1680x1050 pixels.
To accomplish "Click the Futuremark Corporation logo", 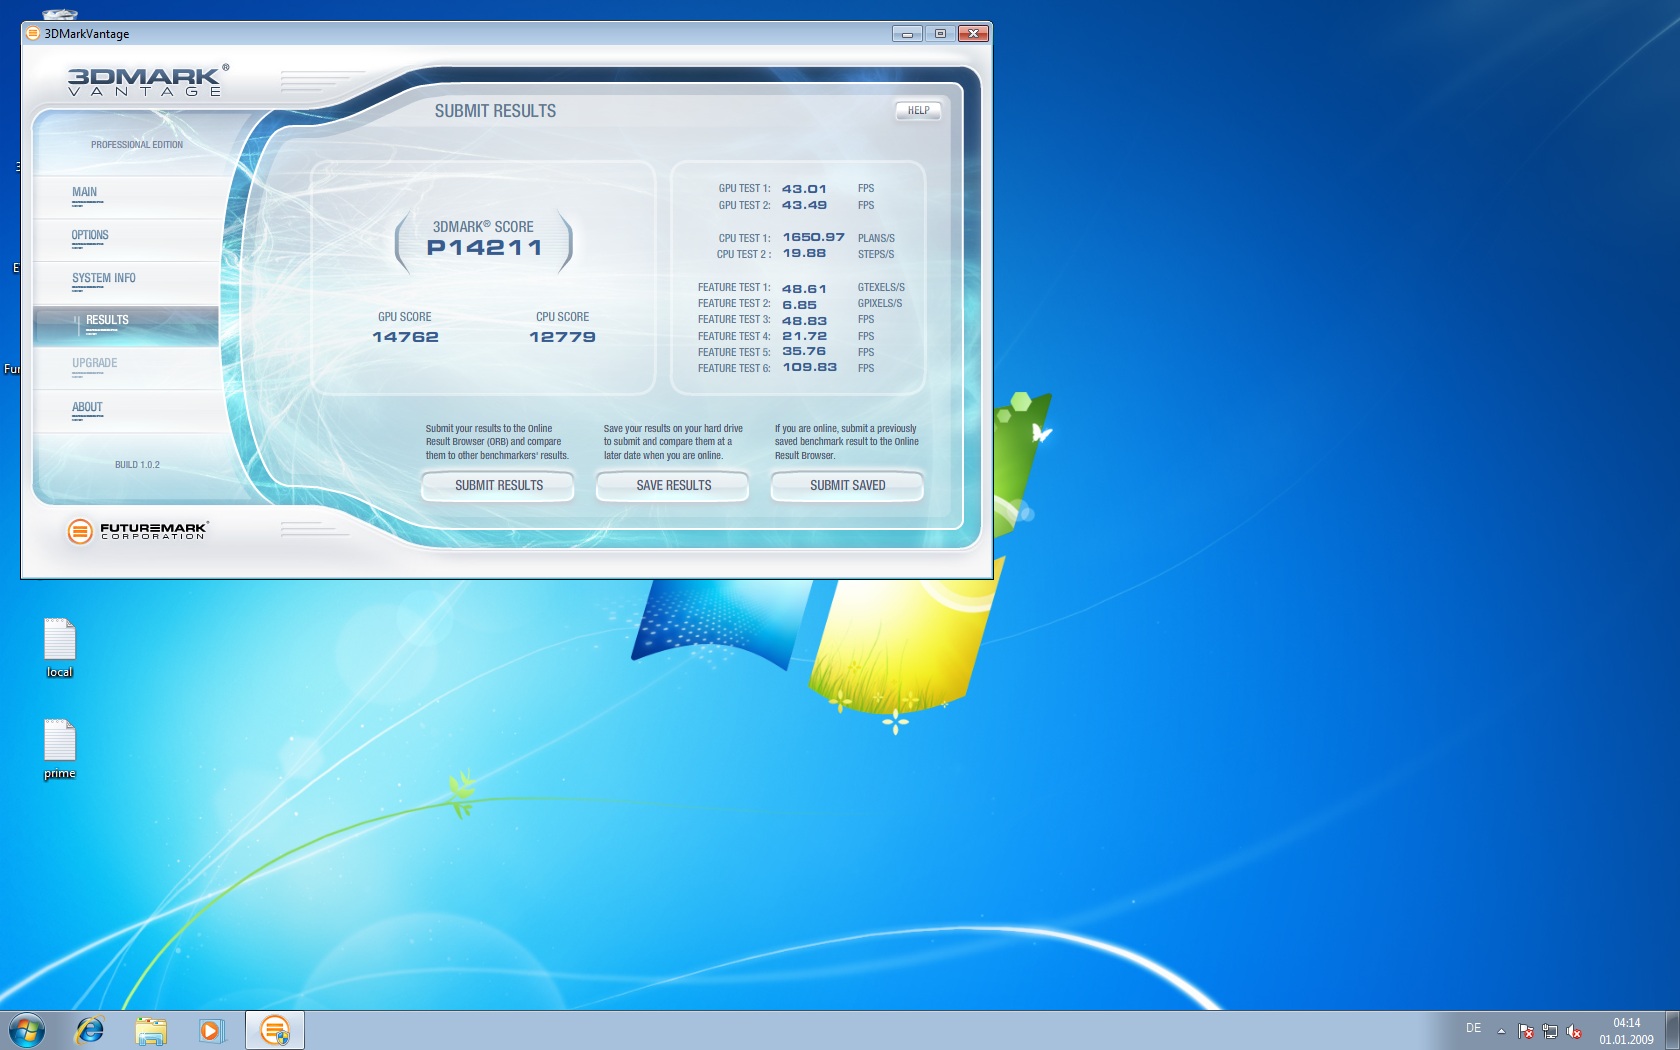I will (x=137, y=531).
